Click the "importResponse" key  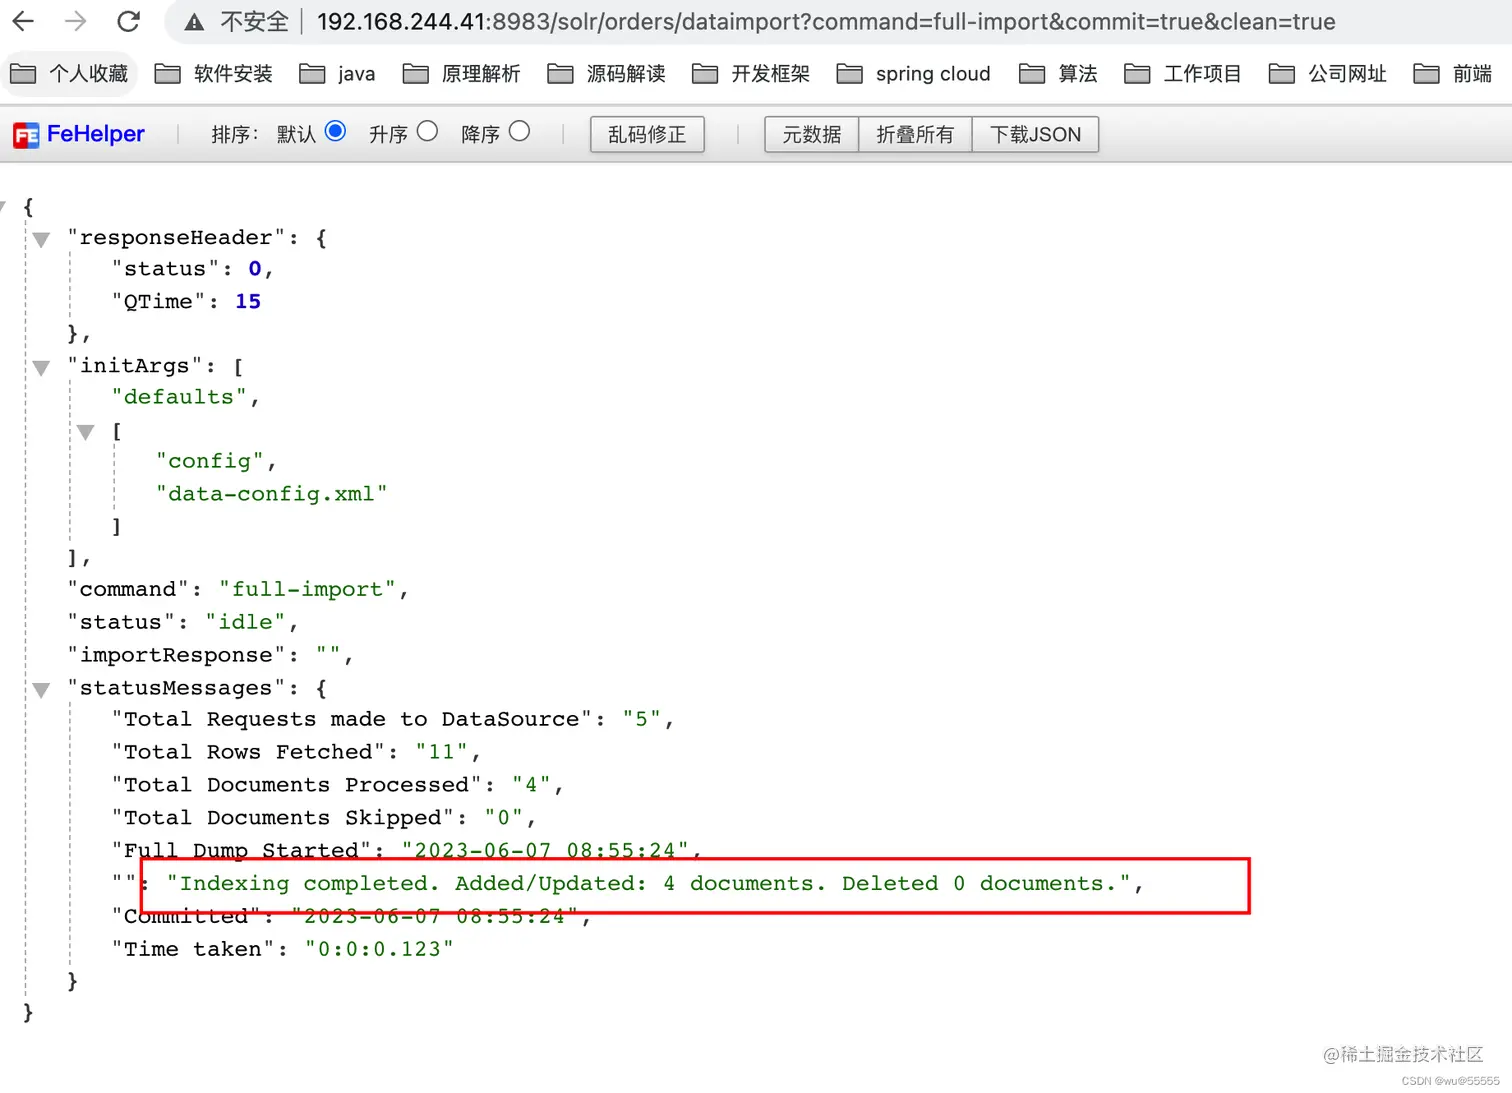click(x=177, y=655)
